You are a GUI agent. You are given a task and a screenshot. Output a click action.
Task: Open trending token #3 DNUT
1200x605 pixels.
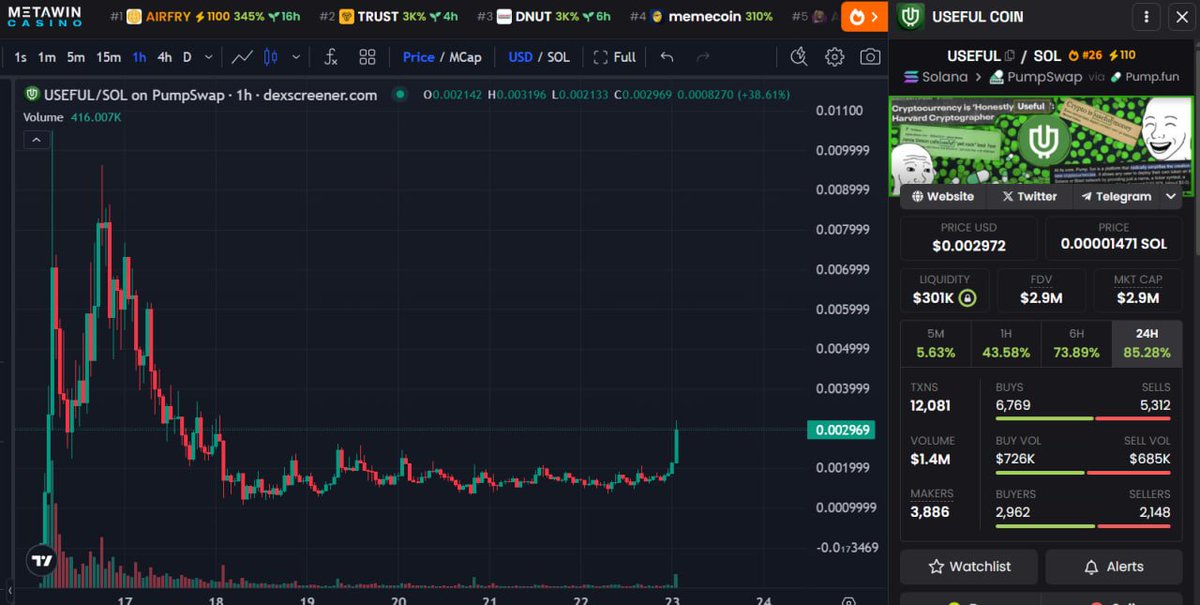546,16
